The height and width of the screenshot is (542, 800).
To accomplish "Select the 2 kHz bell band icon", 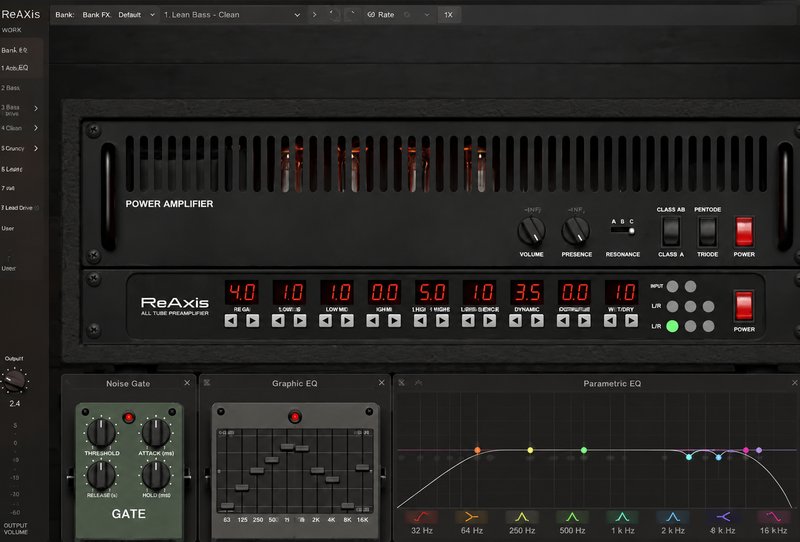I will (x=673, y=517).
